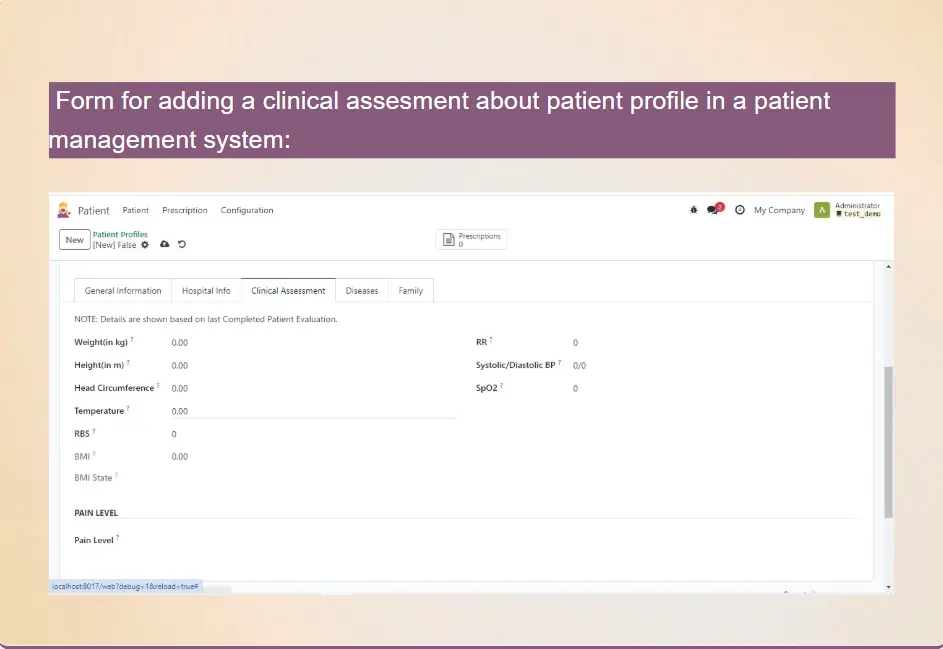Viewport: 943px width, 649px height.
Task: Open the My Company switcher
Action: [779, 210]
